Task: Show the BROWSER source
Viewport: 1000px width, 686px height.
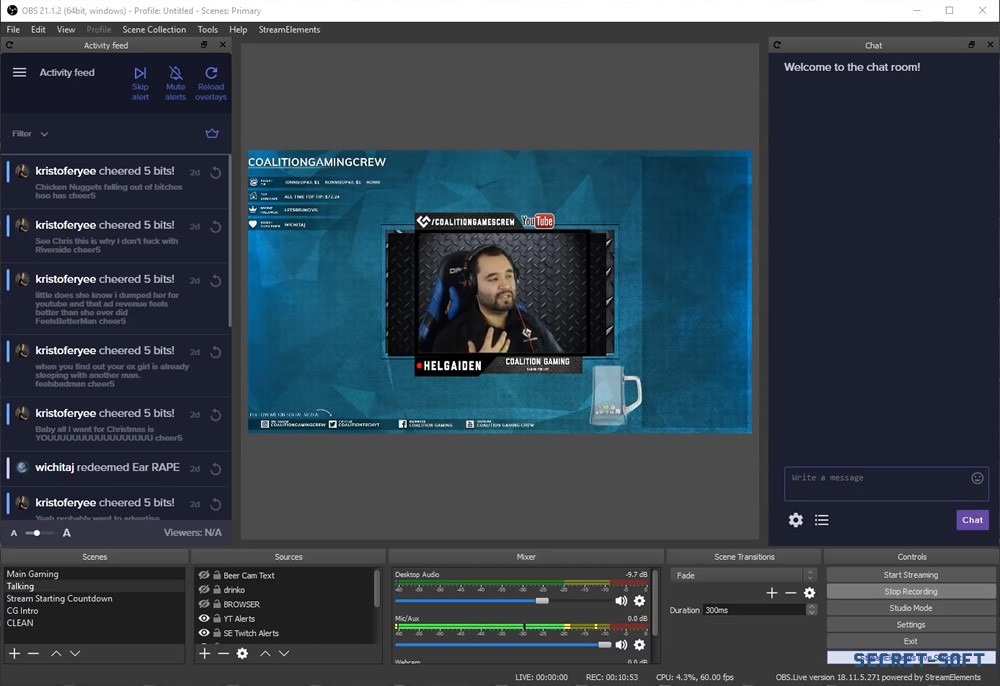Action: pos(204,604)
